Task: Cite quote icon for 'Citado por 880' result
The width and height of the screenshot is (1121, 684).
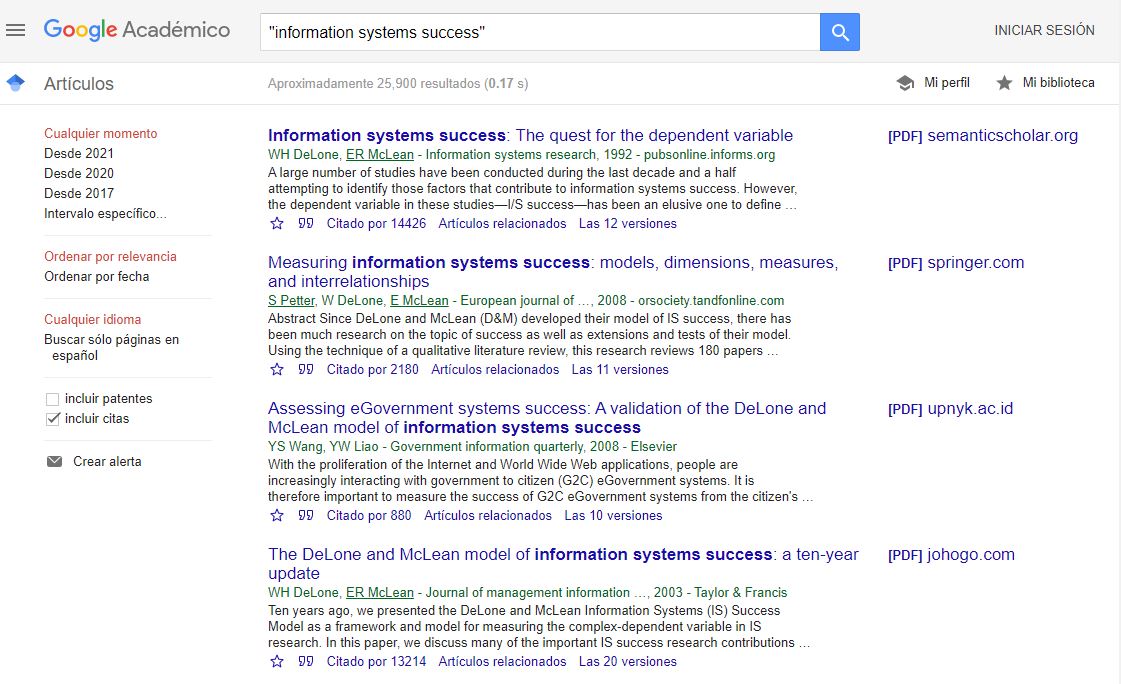Action: click(306, 515)
